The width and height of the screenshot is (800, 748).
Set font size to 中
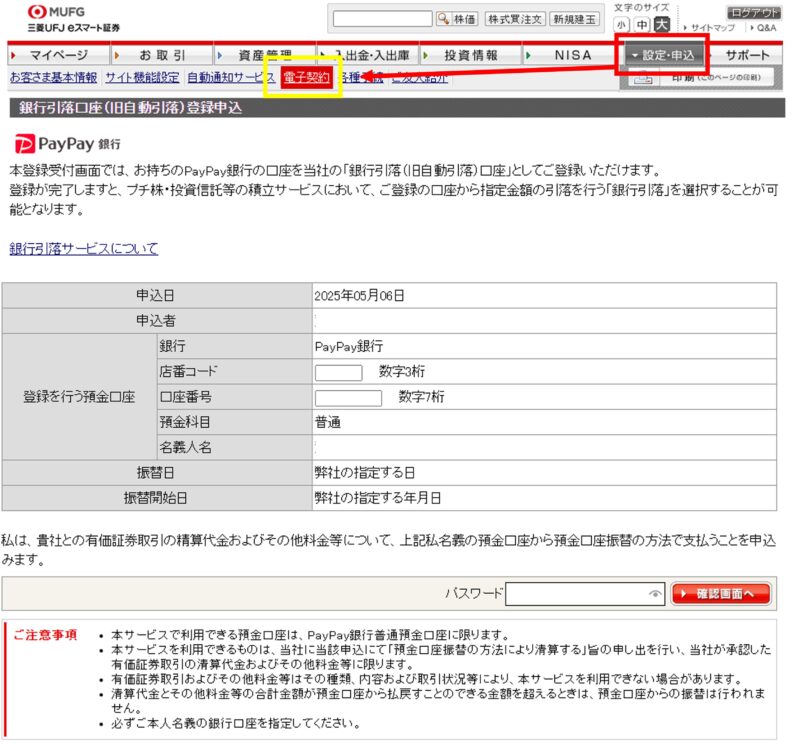pyautogui.click(x=642, y=24)
